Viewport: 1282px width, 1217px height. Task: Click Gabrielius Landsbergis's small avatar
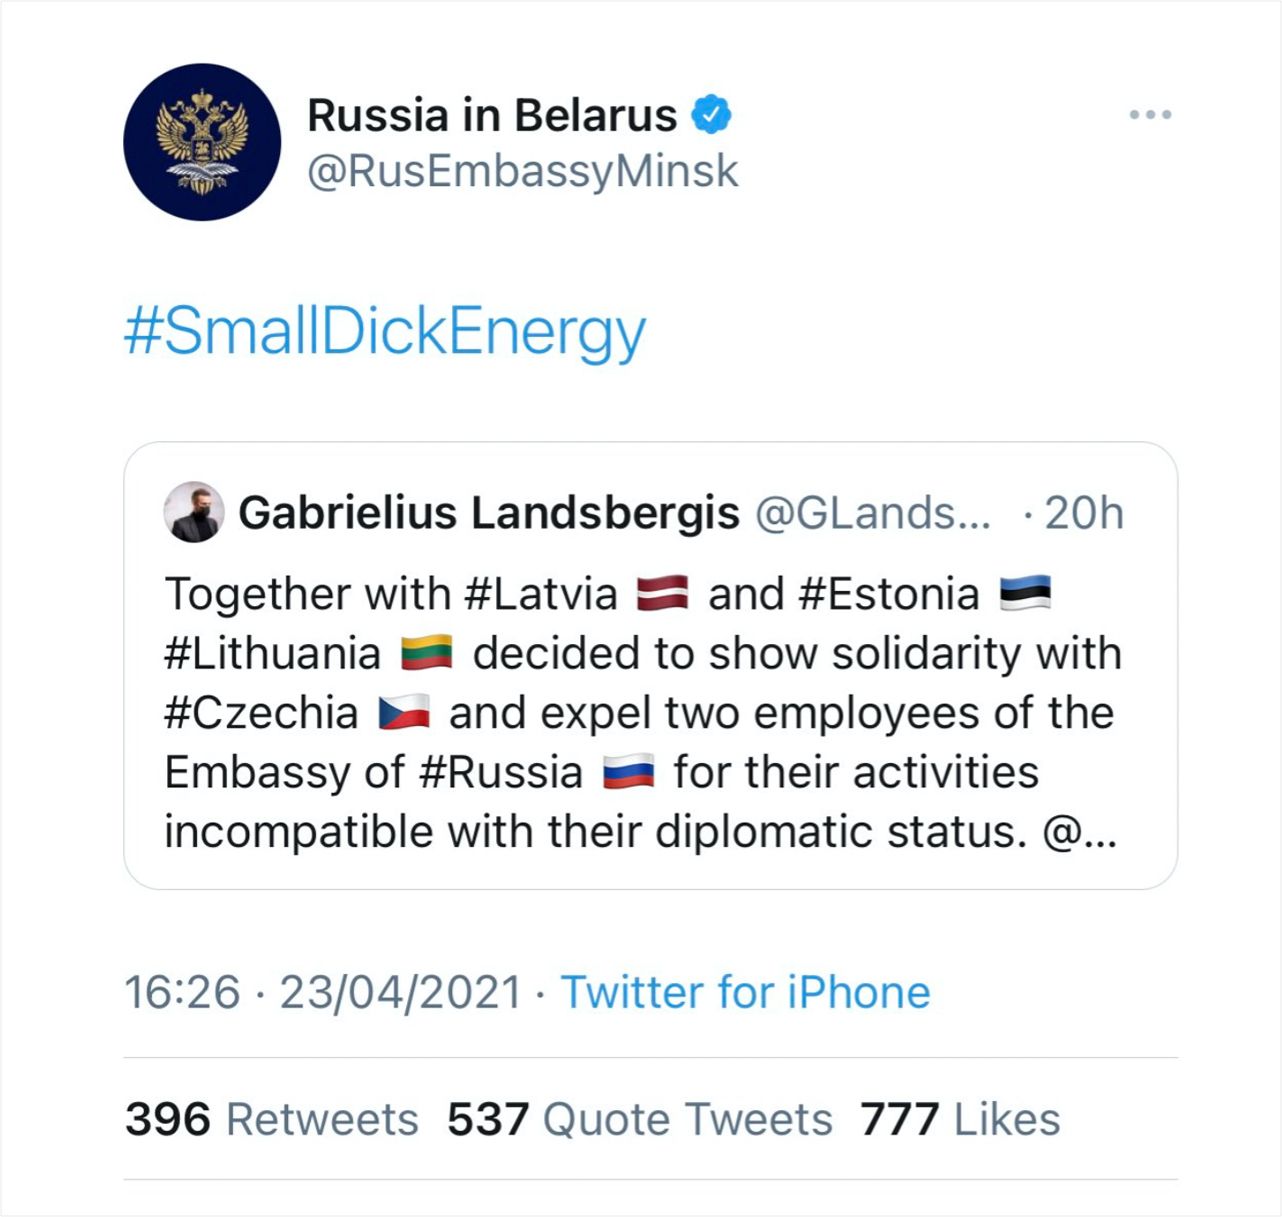[x=193, y=513]
